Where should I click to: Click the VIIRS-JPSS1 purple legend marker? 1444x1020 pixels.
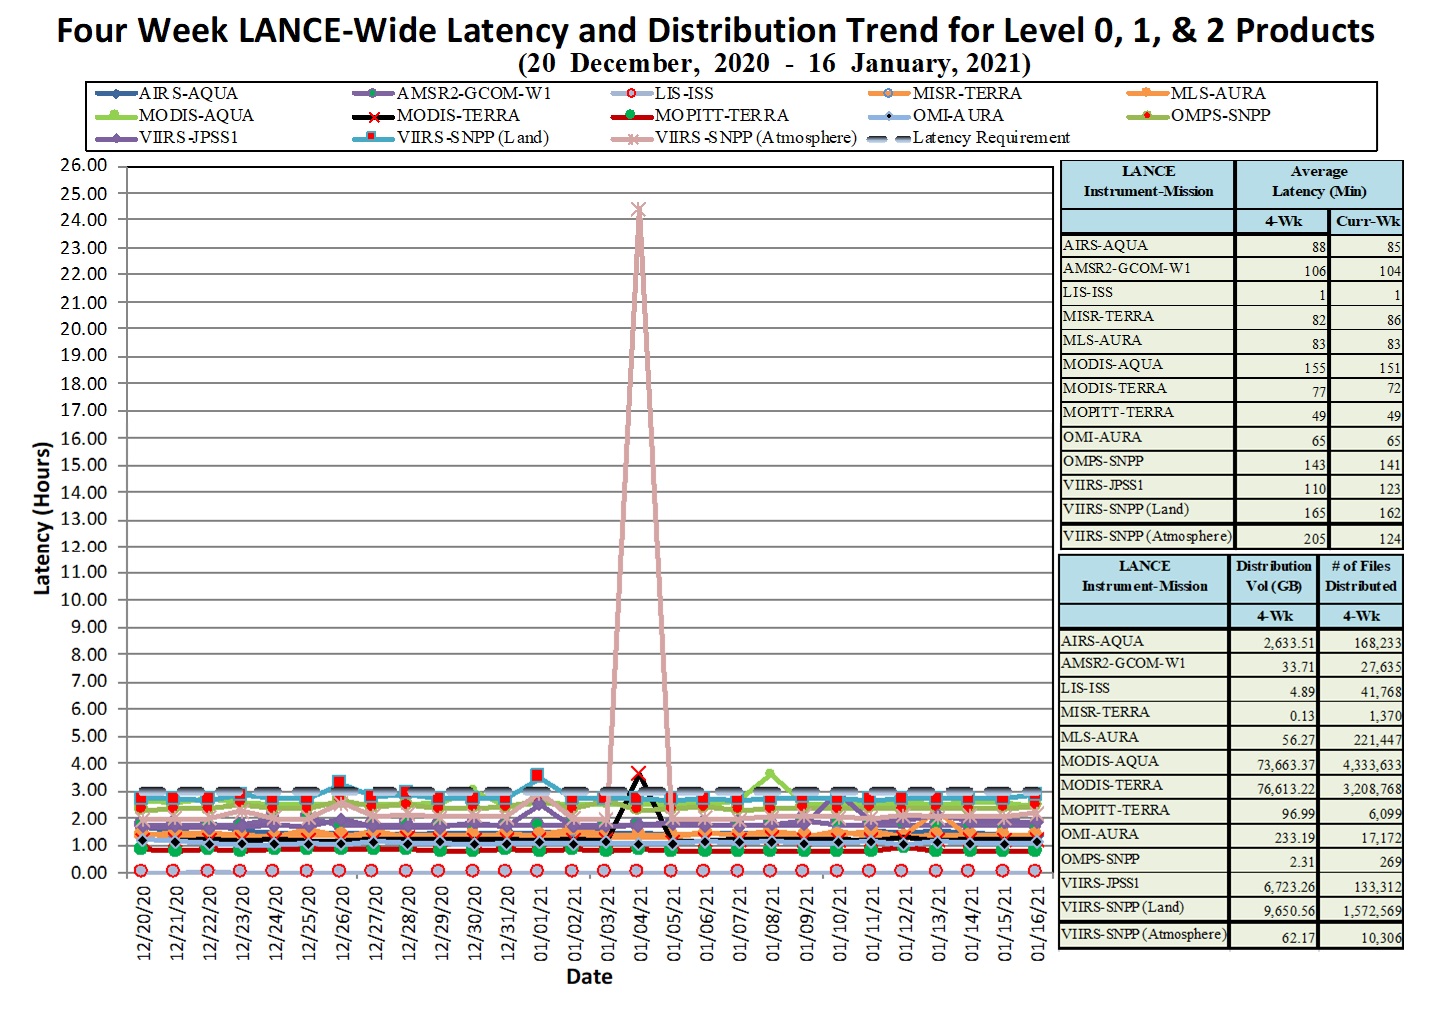[116, 138]
